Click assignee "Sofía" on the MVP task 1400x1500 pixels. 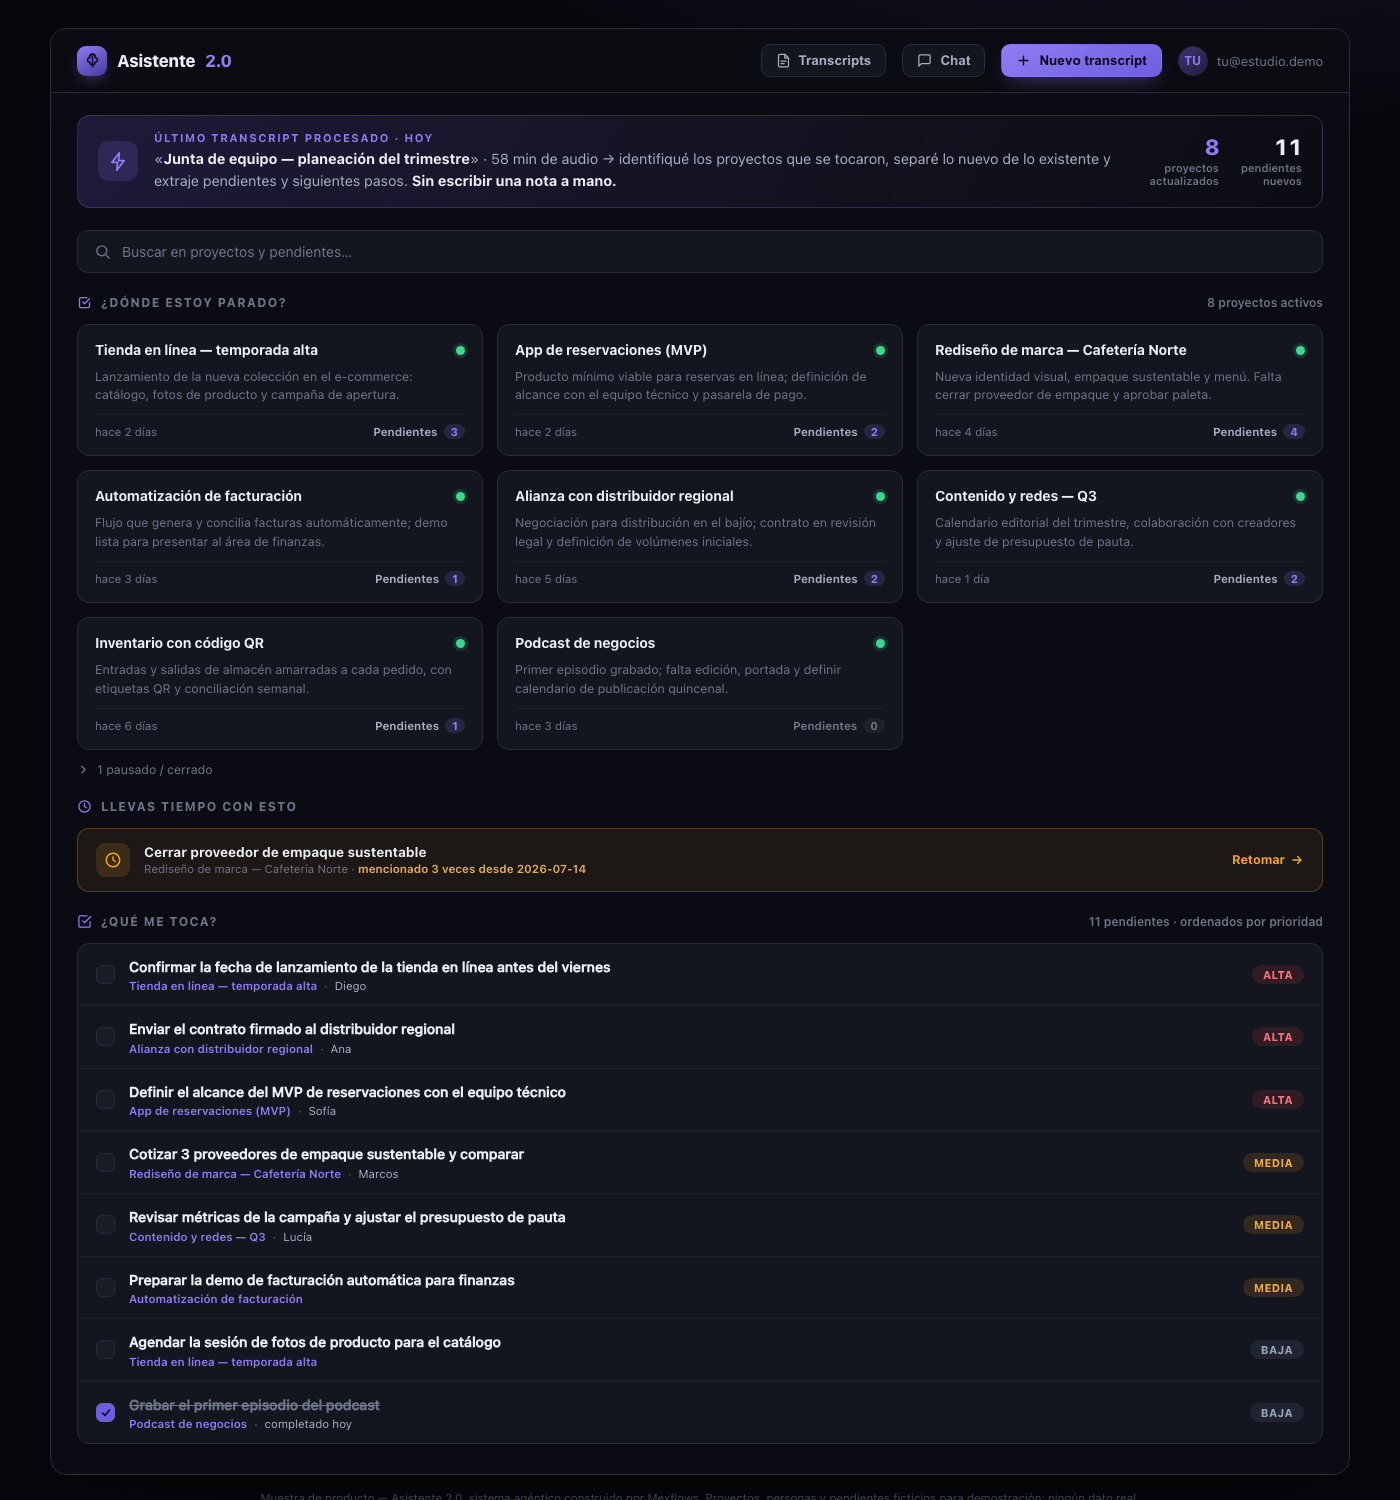click(322, 1112)
